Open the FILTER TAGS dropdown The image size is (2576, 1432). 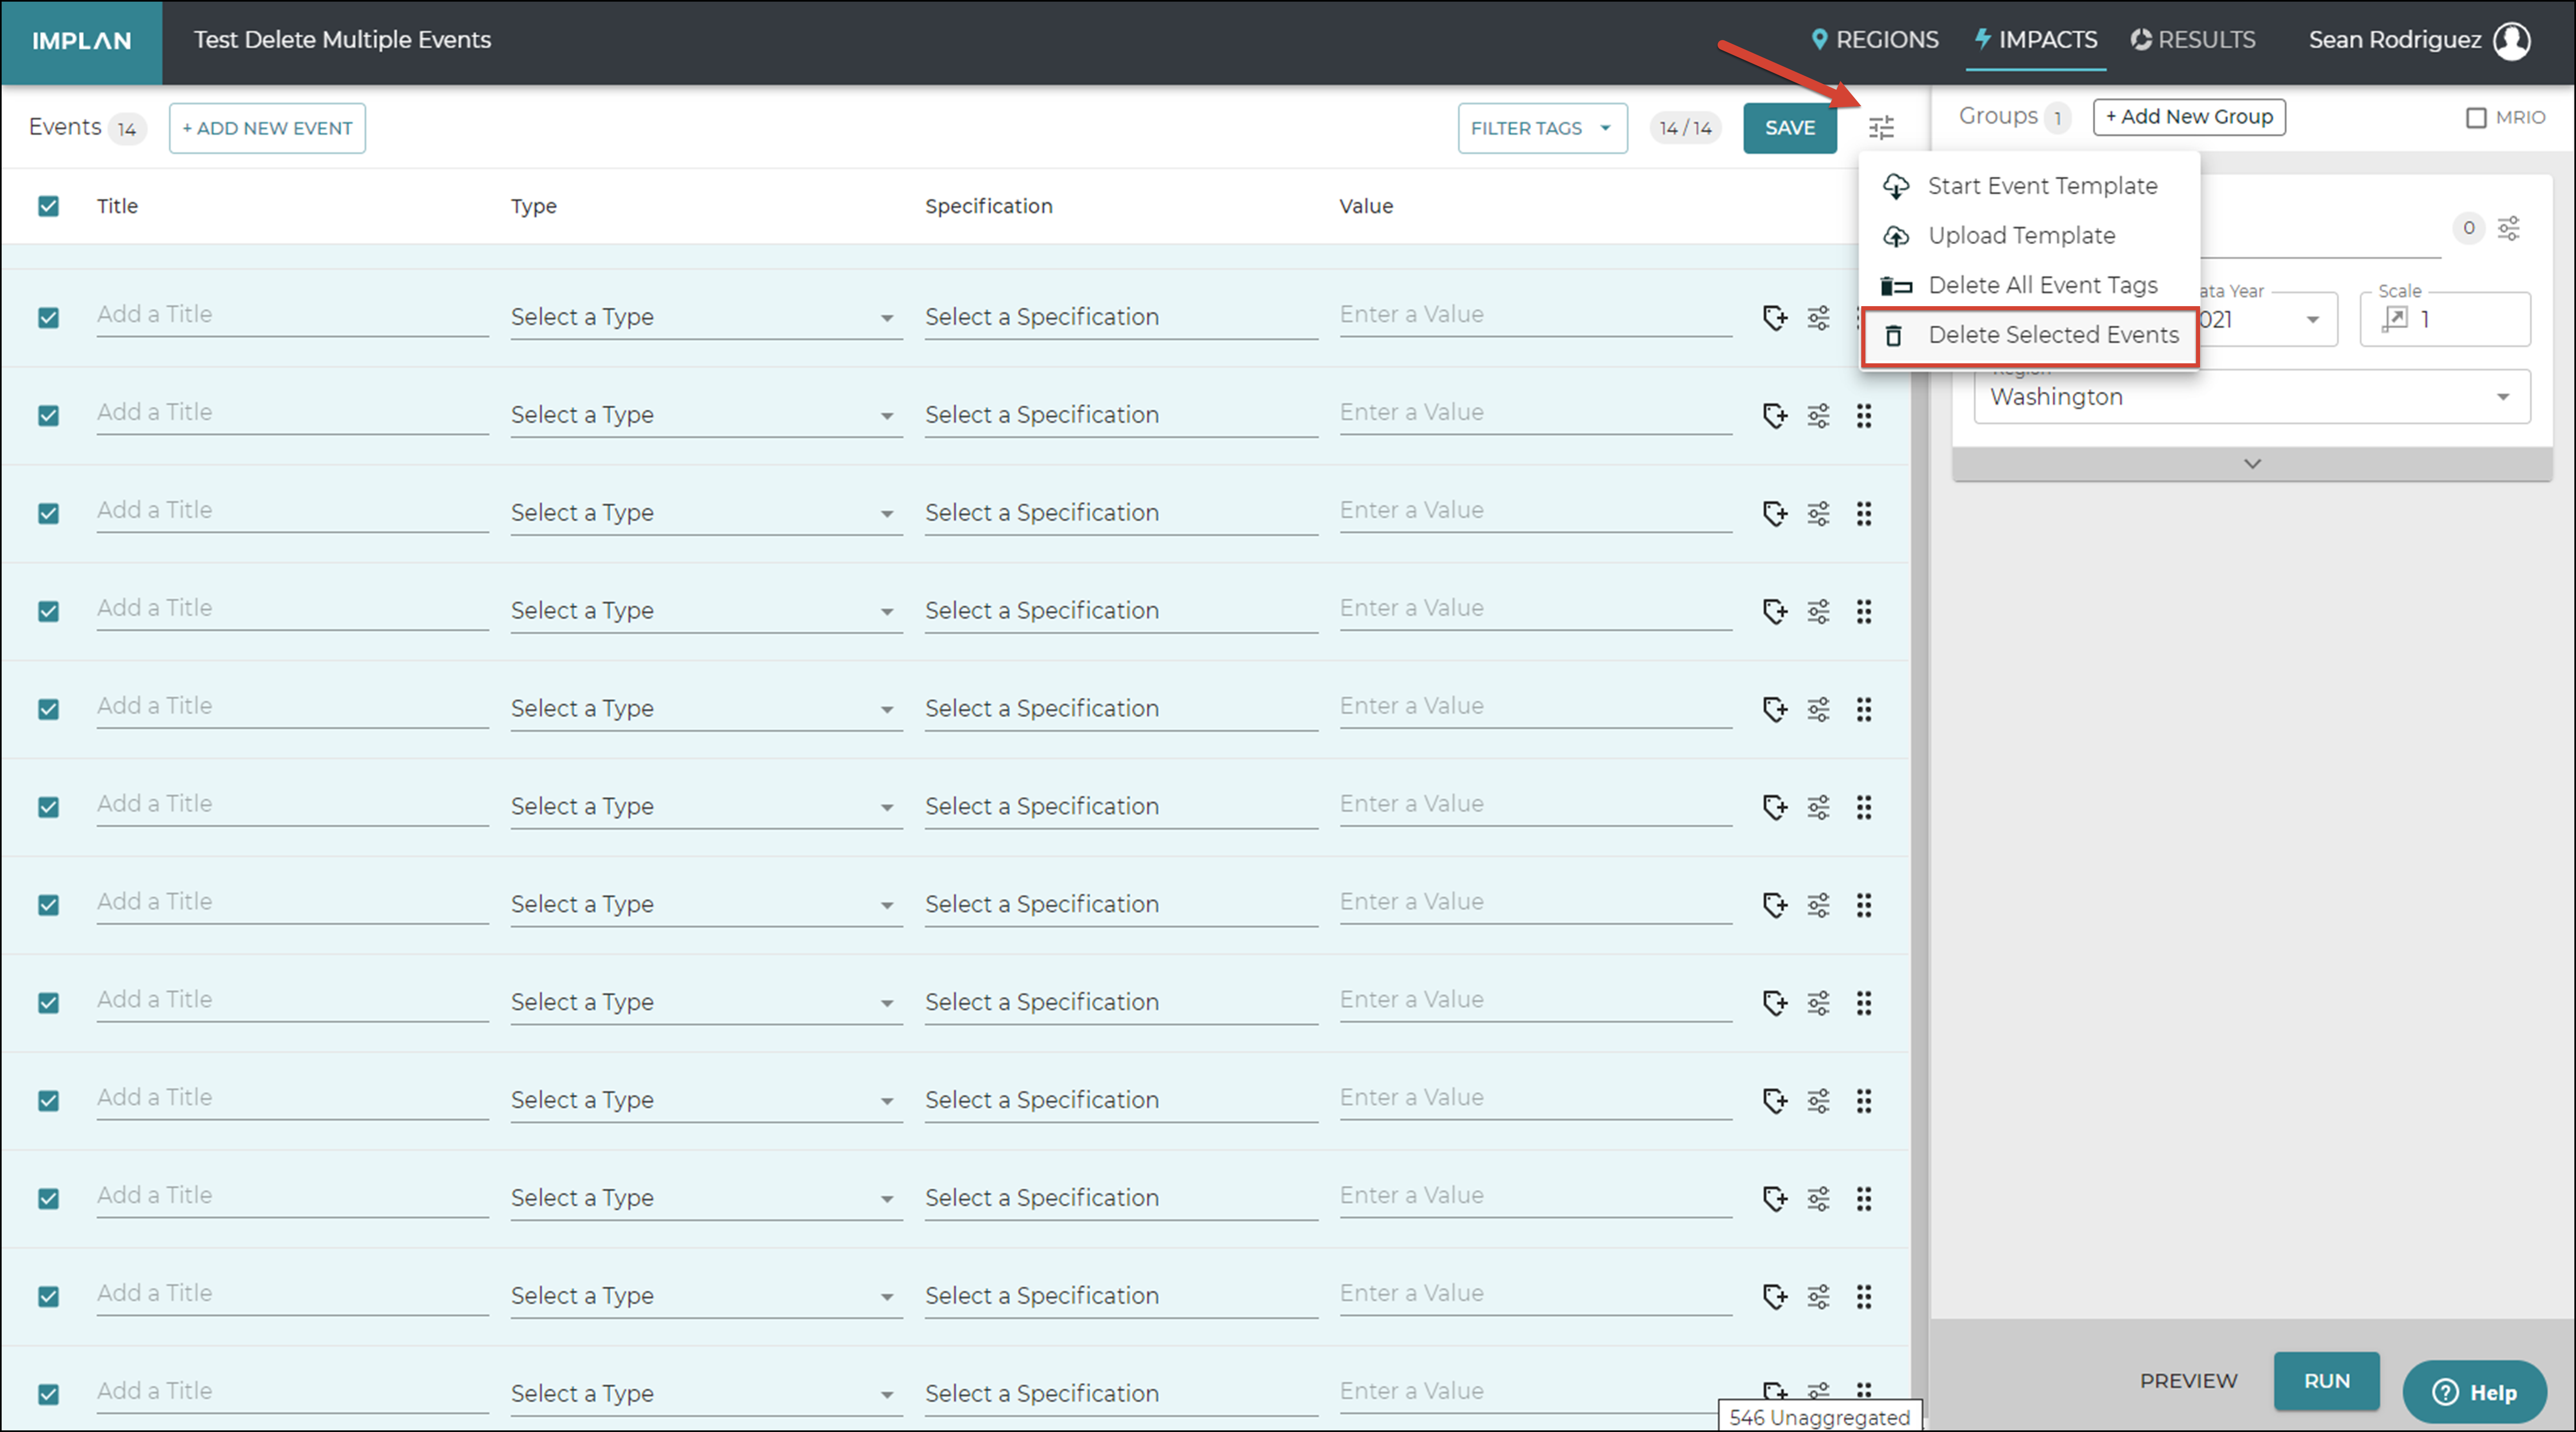pos(1542,128)
